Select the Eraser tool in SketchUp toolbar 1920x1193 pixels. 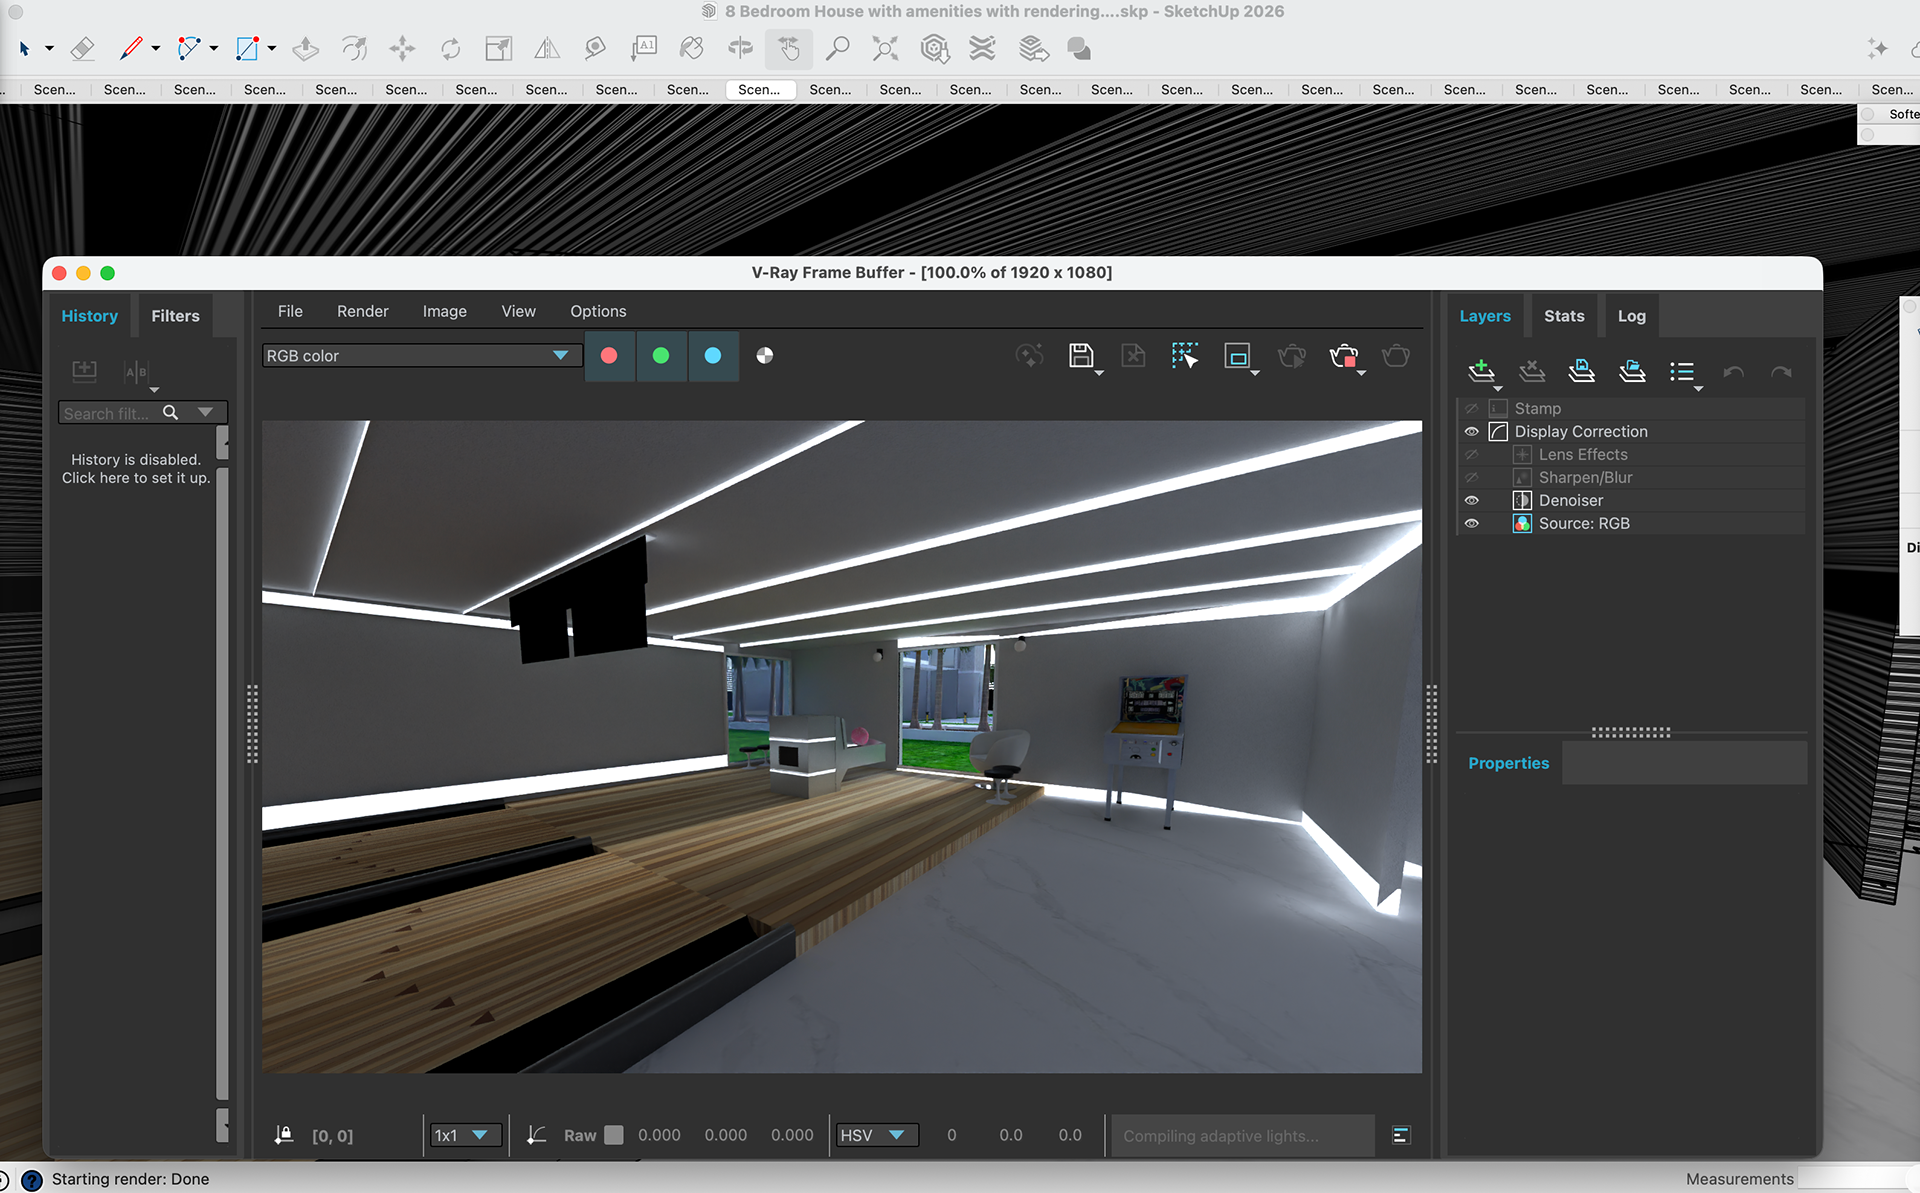pyautogui.click(x=83, y=48)
